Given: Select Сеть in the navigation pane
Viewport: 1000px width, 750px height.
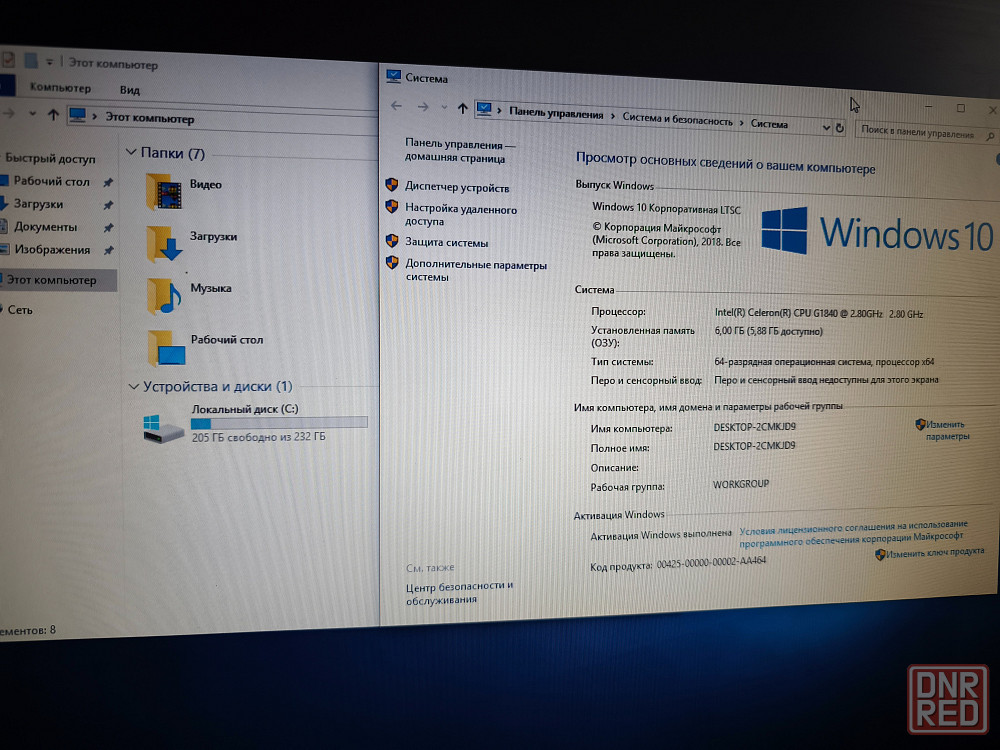Looking at the screenshot, I should (20, 310).
